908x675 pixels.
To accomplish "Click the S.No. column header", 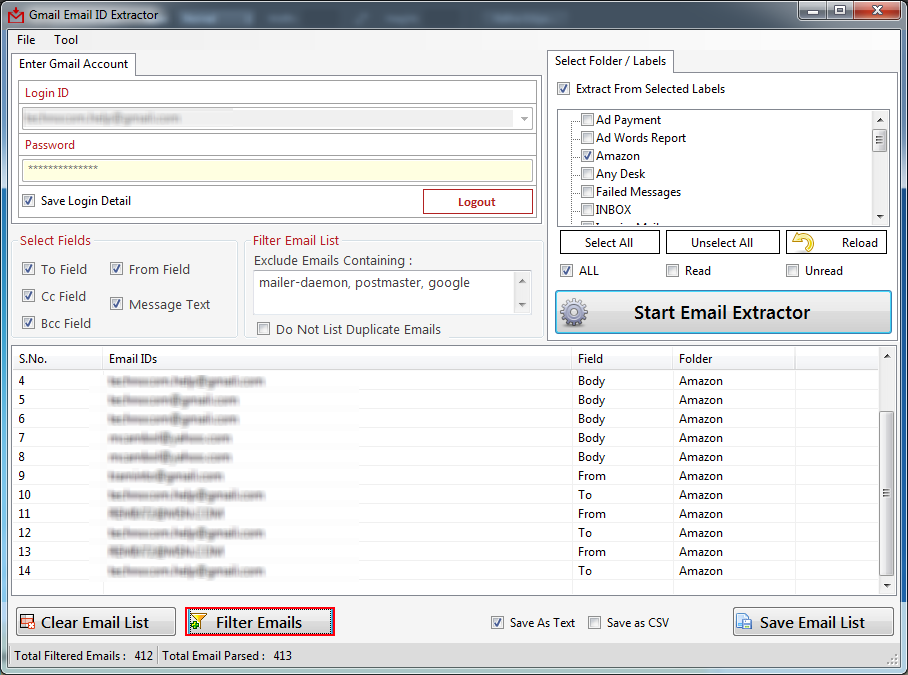I will click(58, 358).
